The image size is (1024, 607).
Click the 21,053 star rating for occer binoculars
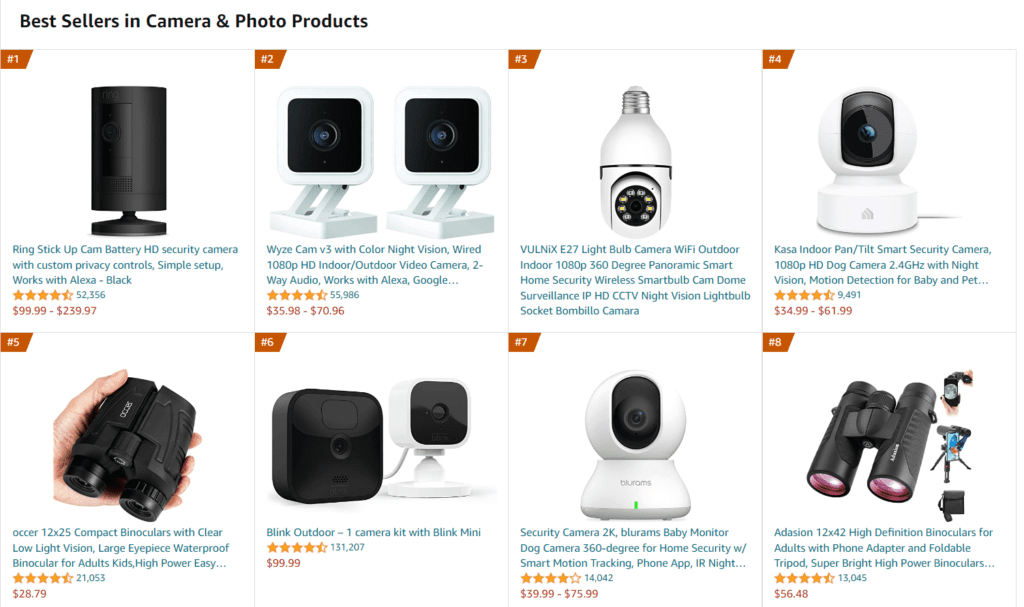(x=42, y=578)
